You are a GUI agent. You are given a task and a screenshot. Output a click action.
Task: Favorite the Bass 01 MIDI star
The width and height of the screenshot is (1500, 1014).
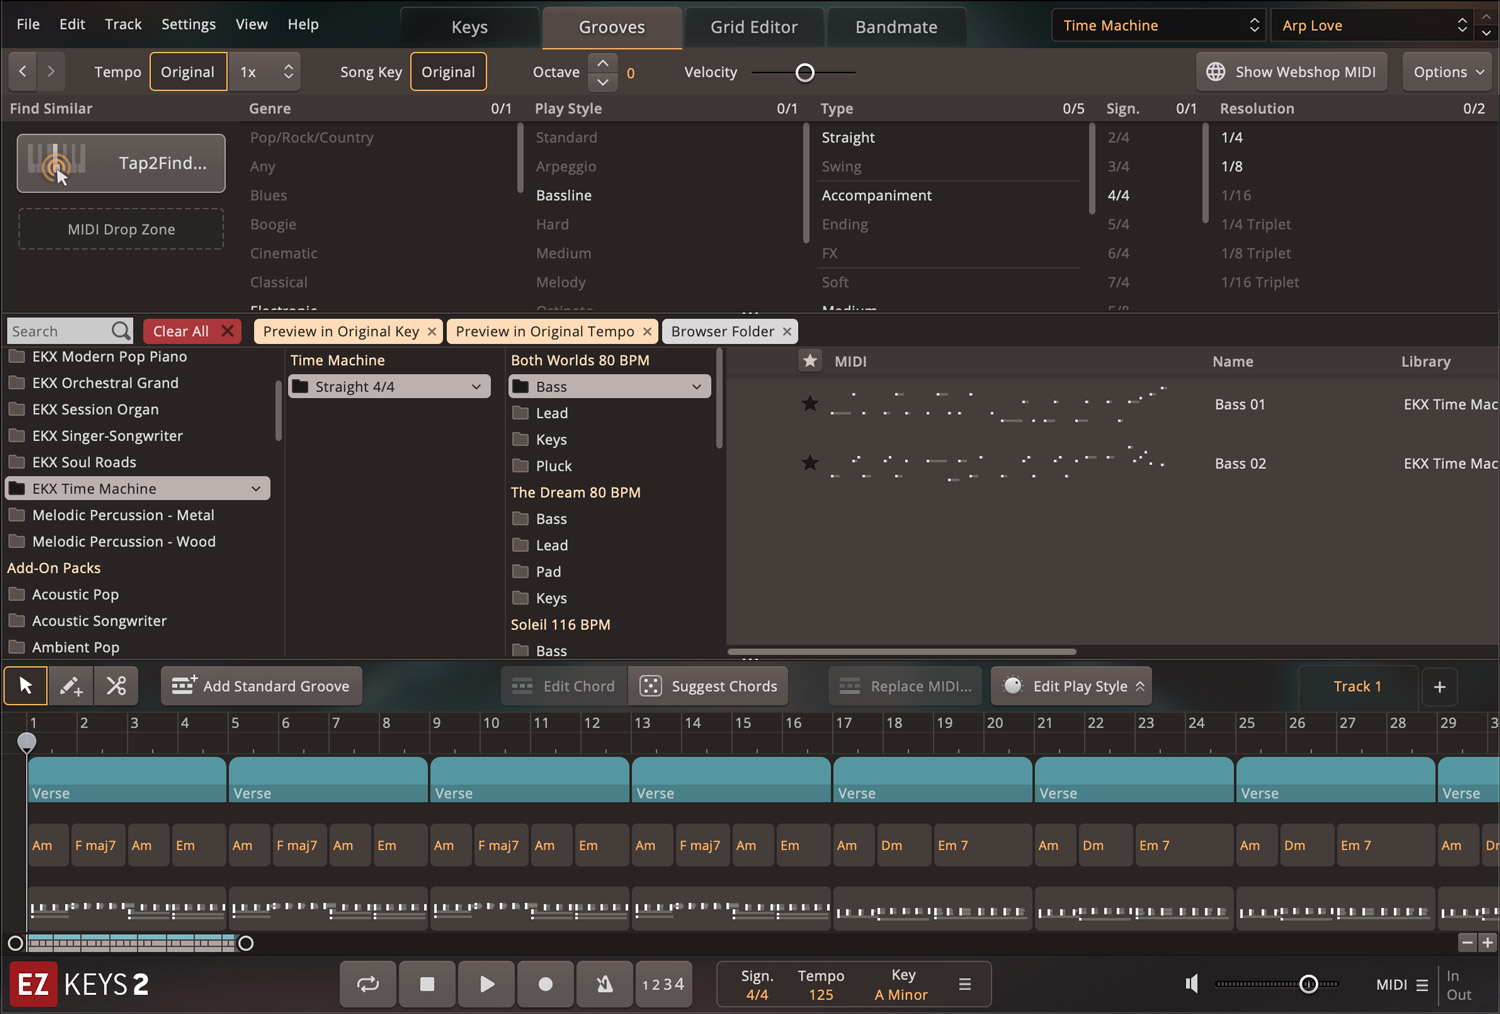coord(810,404)
